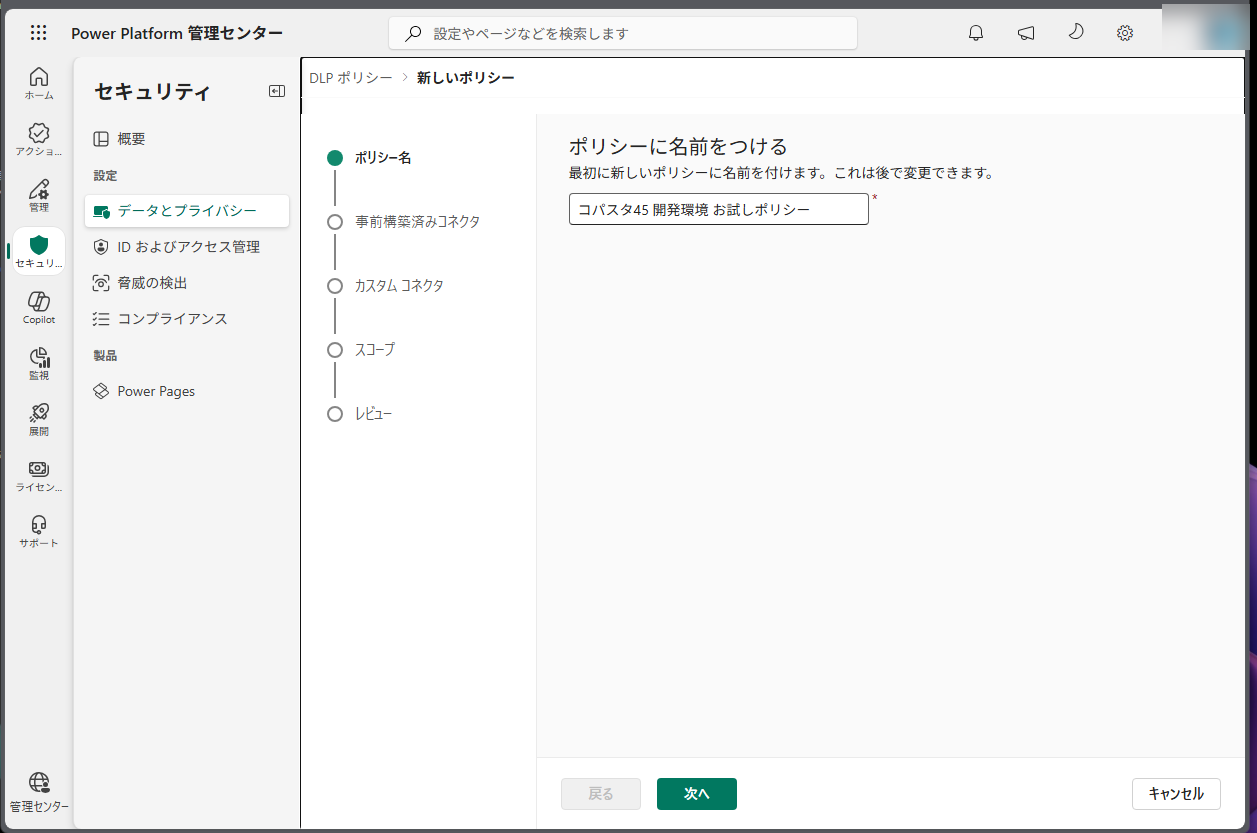This screenshot has width=1257, height=833.
Task: Jump to スコープ wizard step
Action: (362, 350)
